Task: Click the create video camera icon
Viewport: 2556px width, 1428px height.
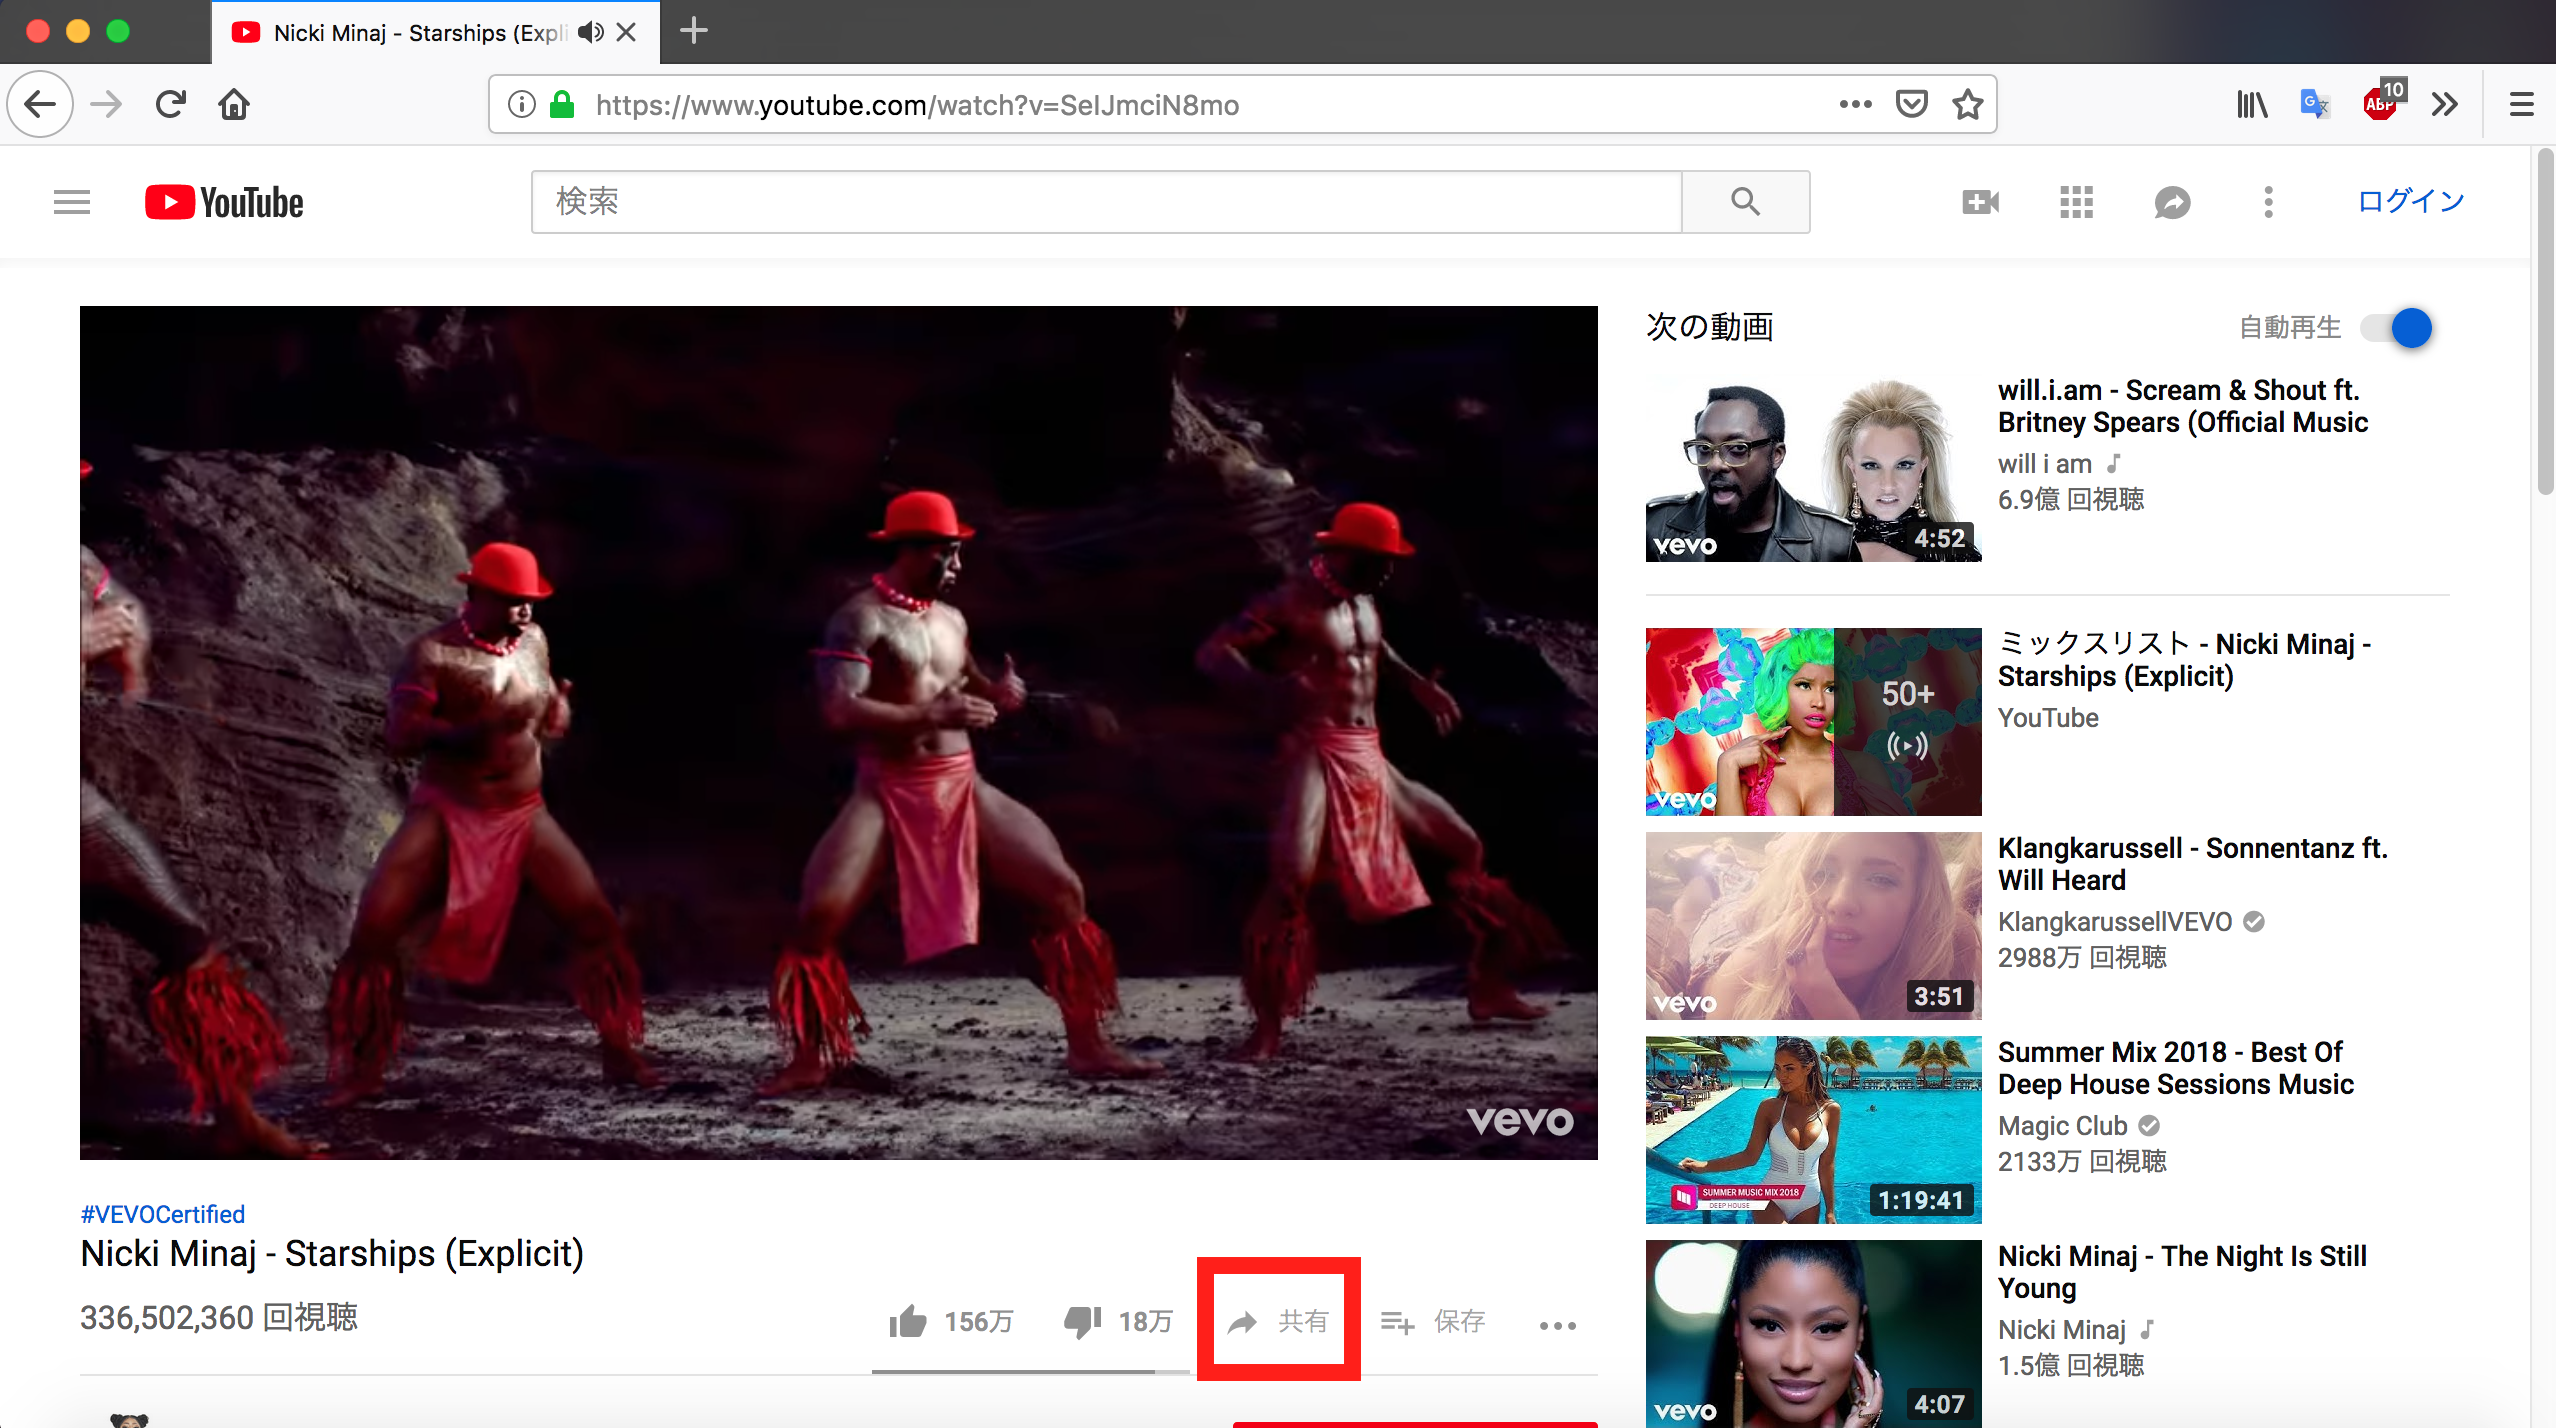Action: click(x=1980, y=202)
